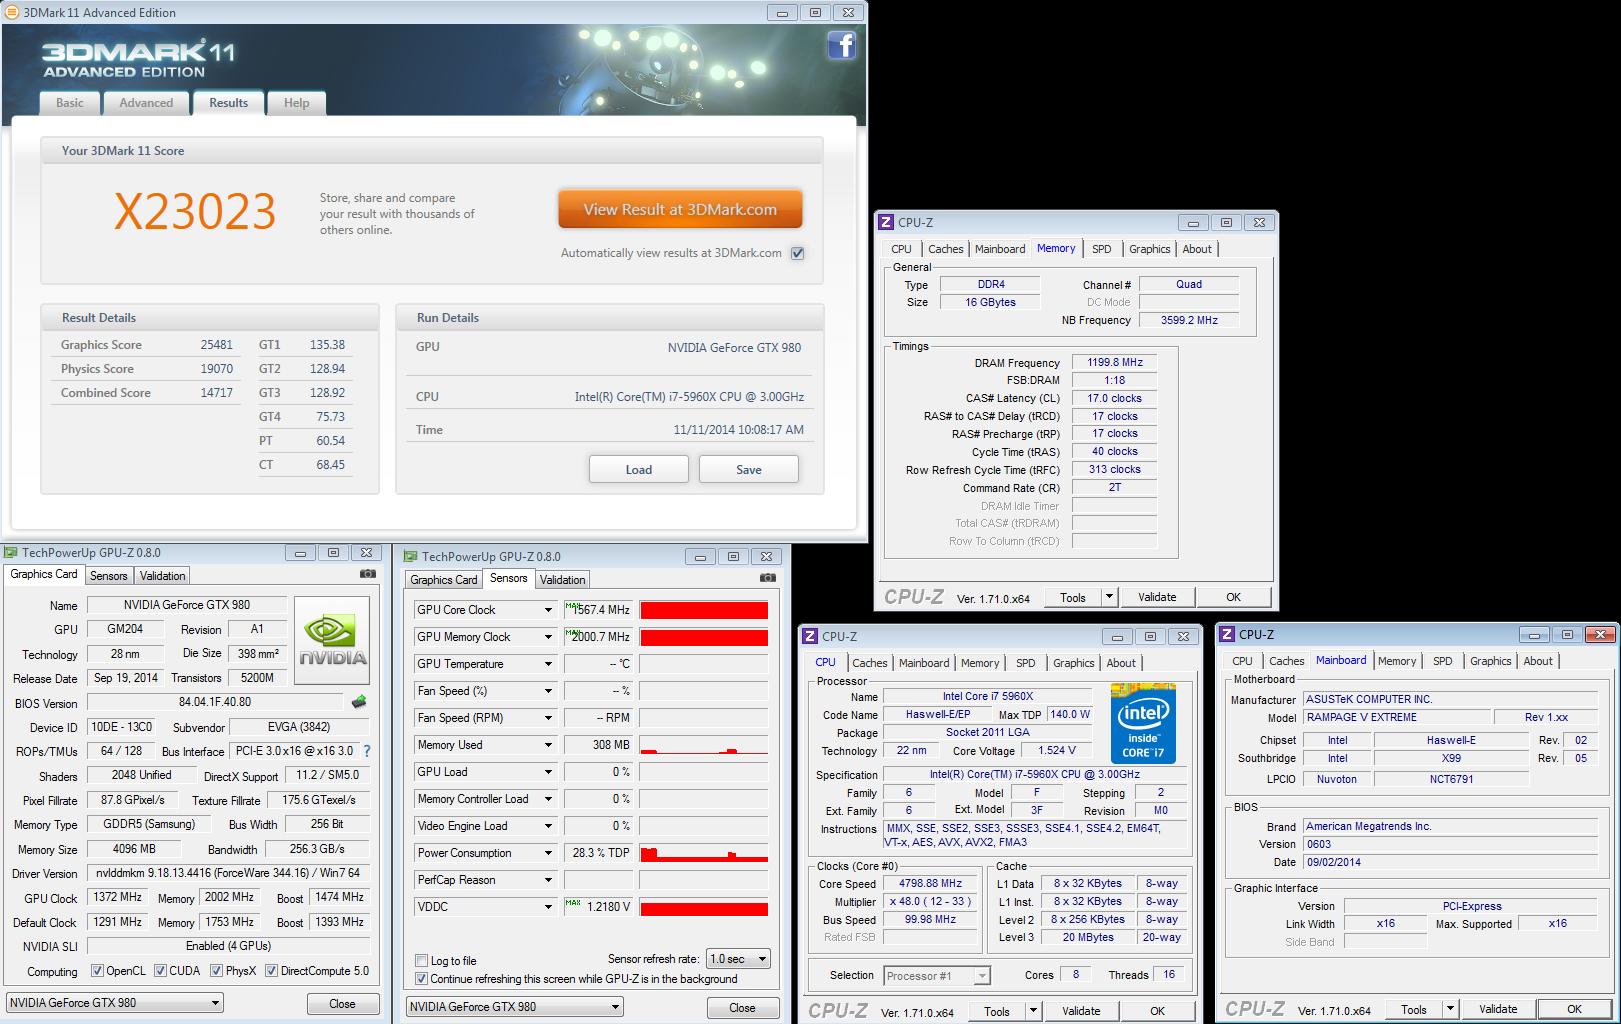The width and height of the screenshot is (1621, 1024).
Task: Open Fan Speed (RPM) sensor dropdown
Action: click(x=548, y=718)
